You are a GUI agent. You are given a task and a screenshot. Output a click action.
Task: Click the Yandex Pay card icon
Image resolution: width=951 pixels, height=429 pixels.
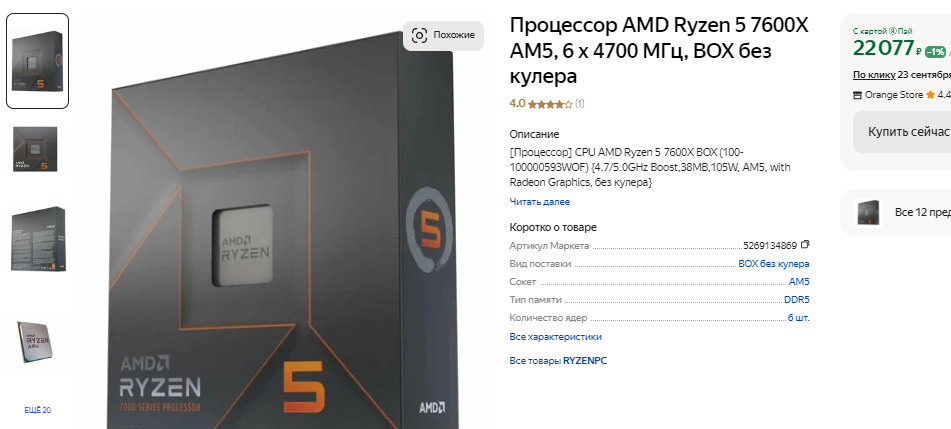click(892, 31)
